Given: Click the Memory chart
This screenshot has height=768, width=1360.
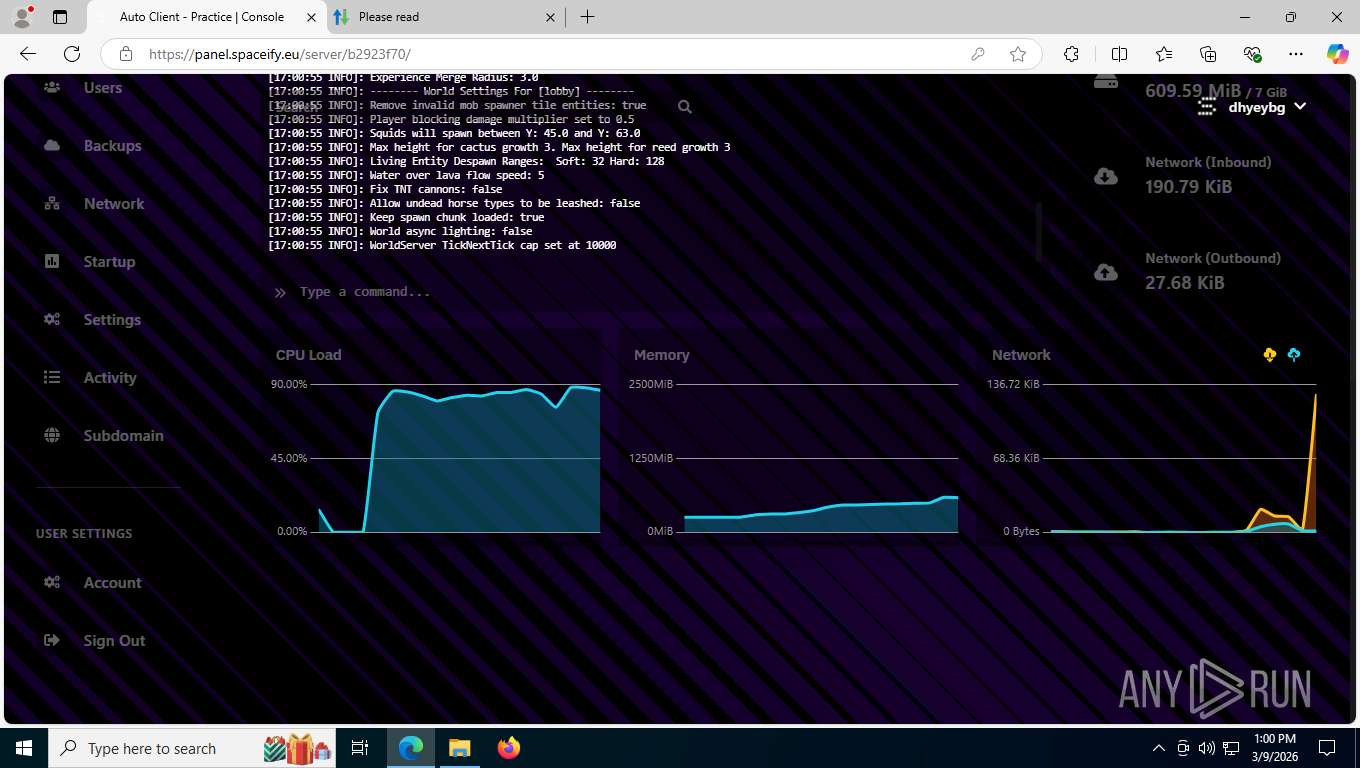Looking at the screenshot, I should tap(792, 457).
